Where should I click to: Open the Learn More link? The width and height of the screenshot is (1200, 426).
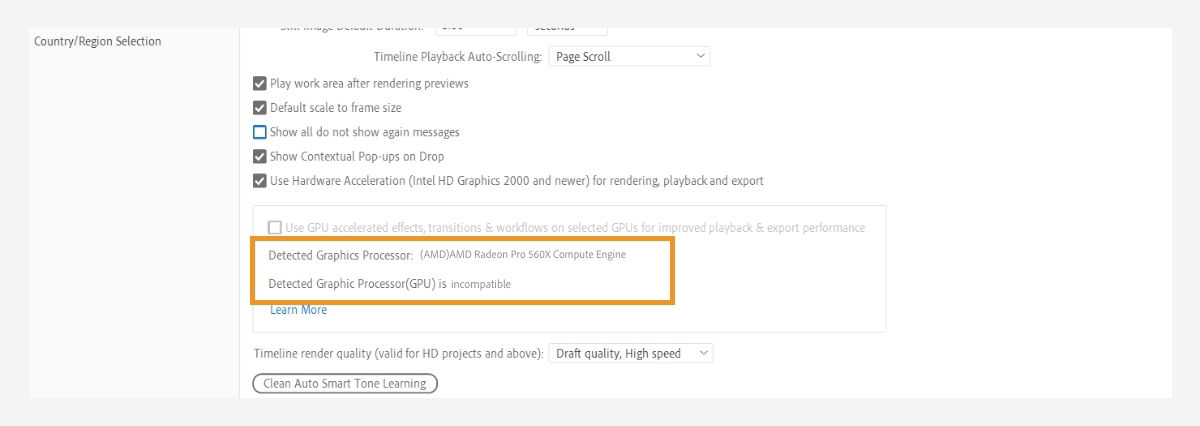(x=298, y=310)
